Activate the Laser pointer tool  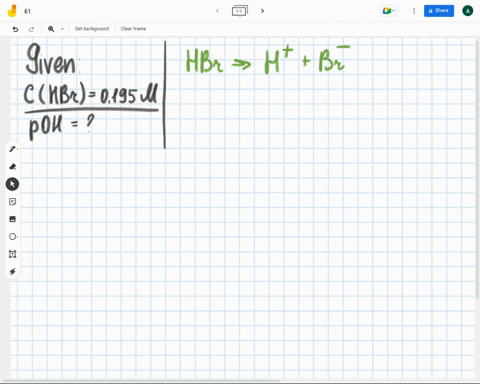tap(13, 272)
